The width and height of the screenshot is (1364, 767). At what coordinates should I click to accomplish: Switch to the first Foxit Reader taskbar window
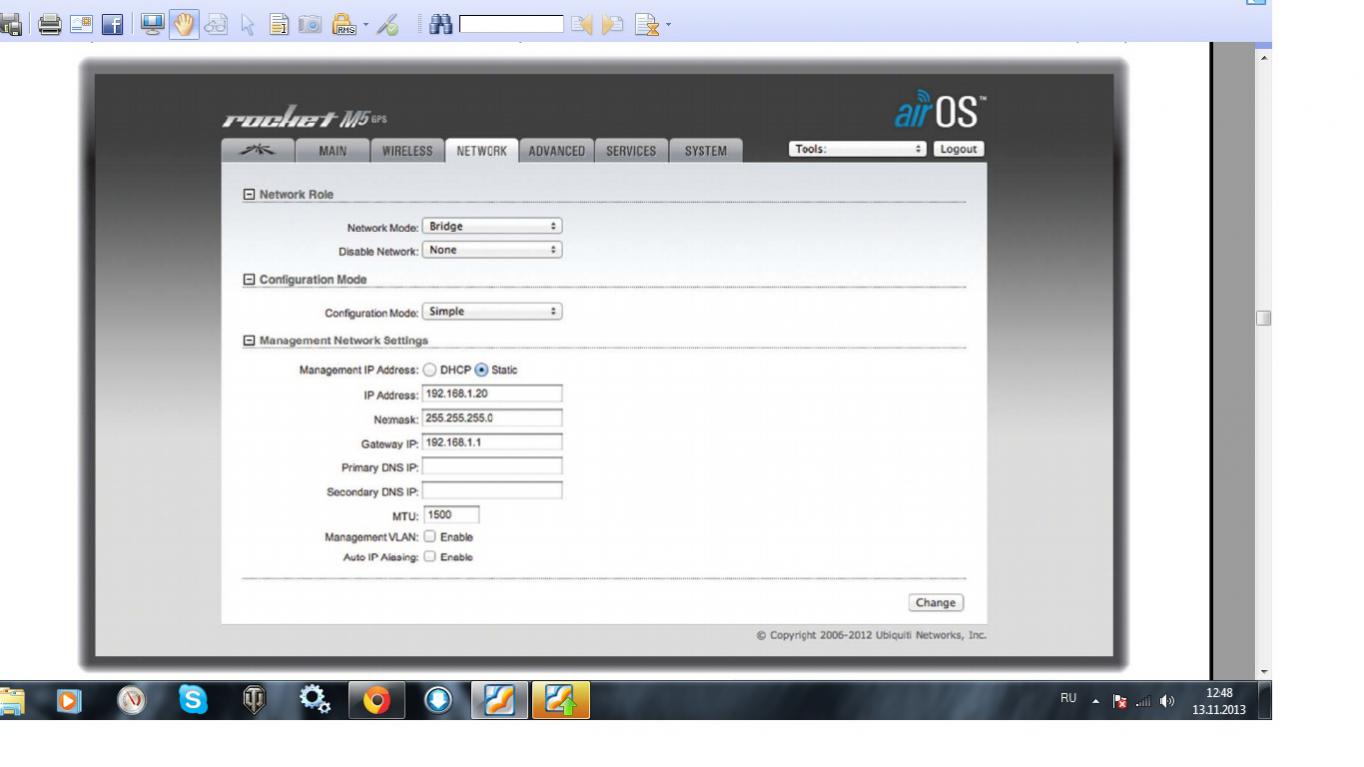coord(499,702)
